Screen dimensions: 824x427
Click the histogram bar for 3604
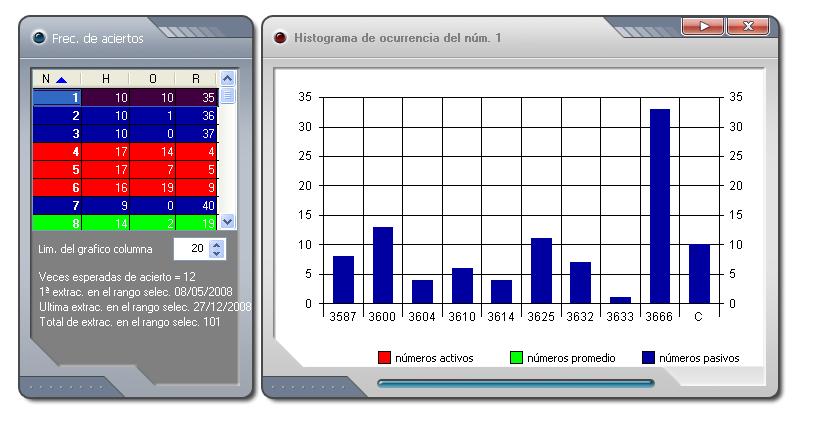tap(423, 291)
